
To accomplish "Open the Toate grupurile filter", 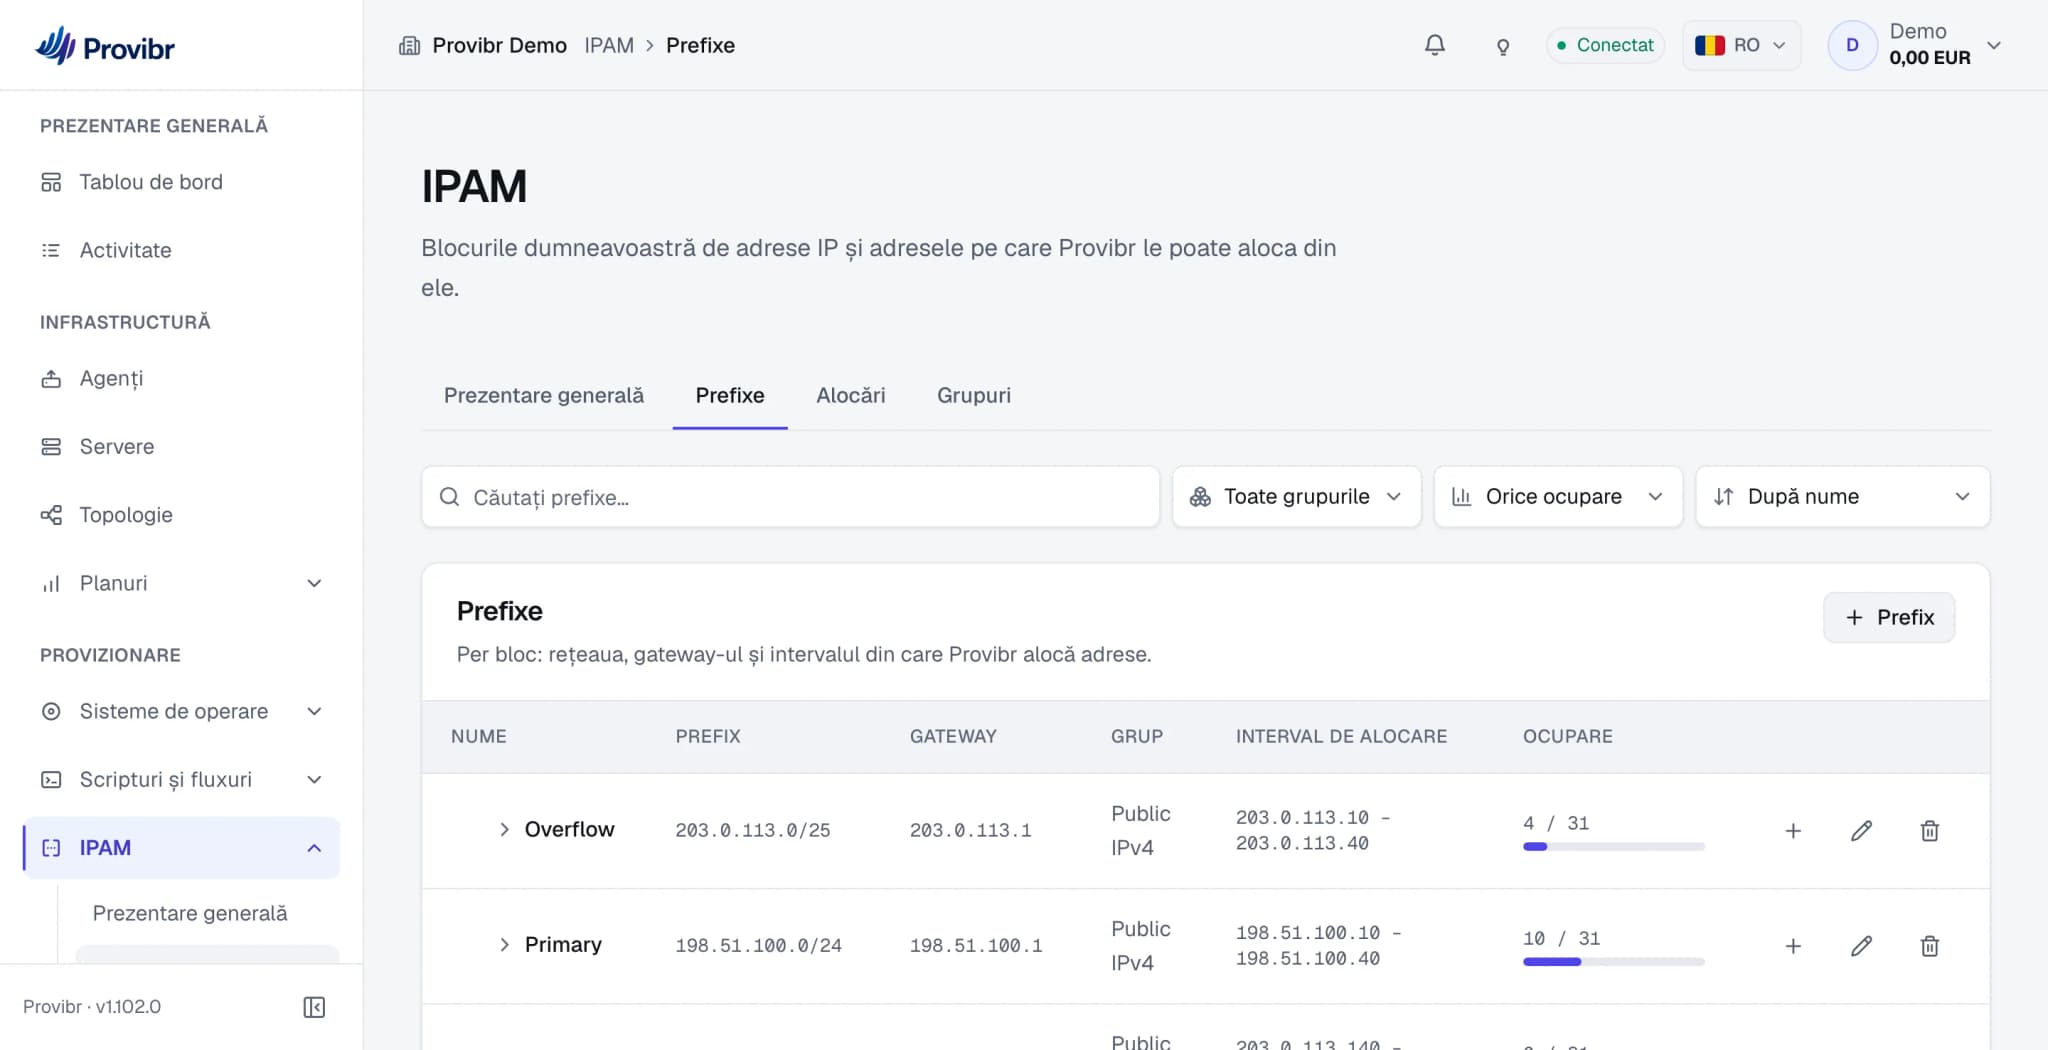I will pyautogui.click(x=1296, y=497).
